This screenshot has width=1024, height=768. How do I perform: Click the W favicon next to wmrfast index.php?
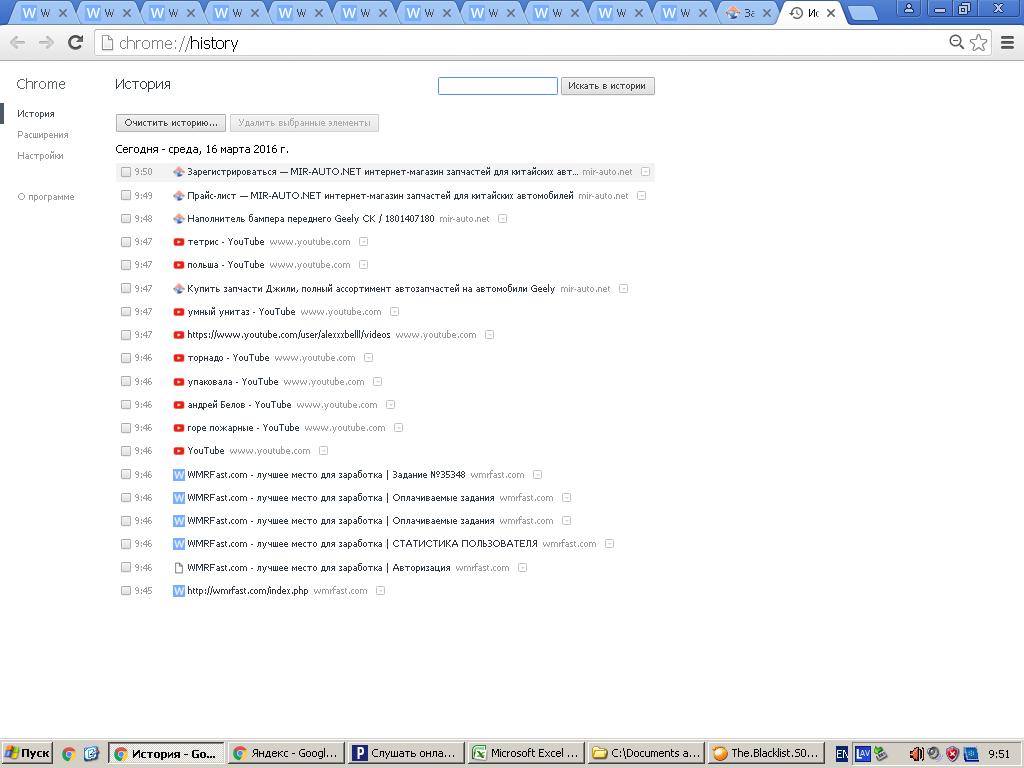click(x=178, y=591)
